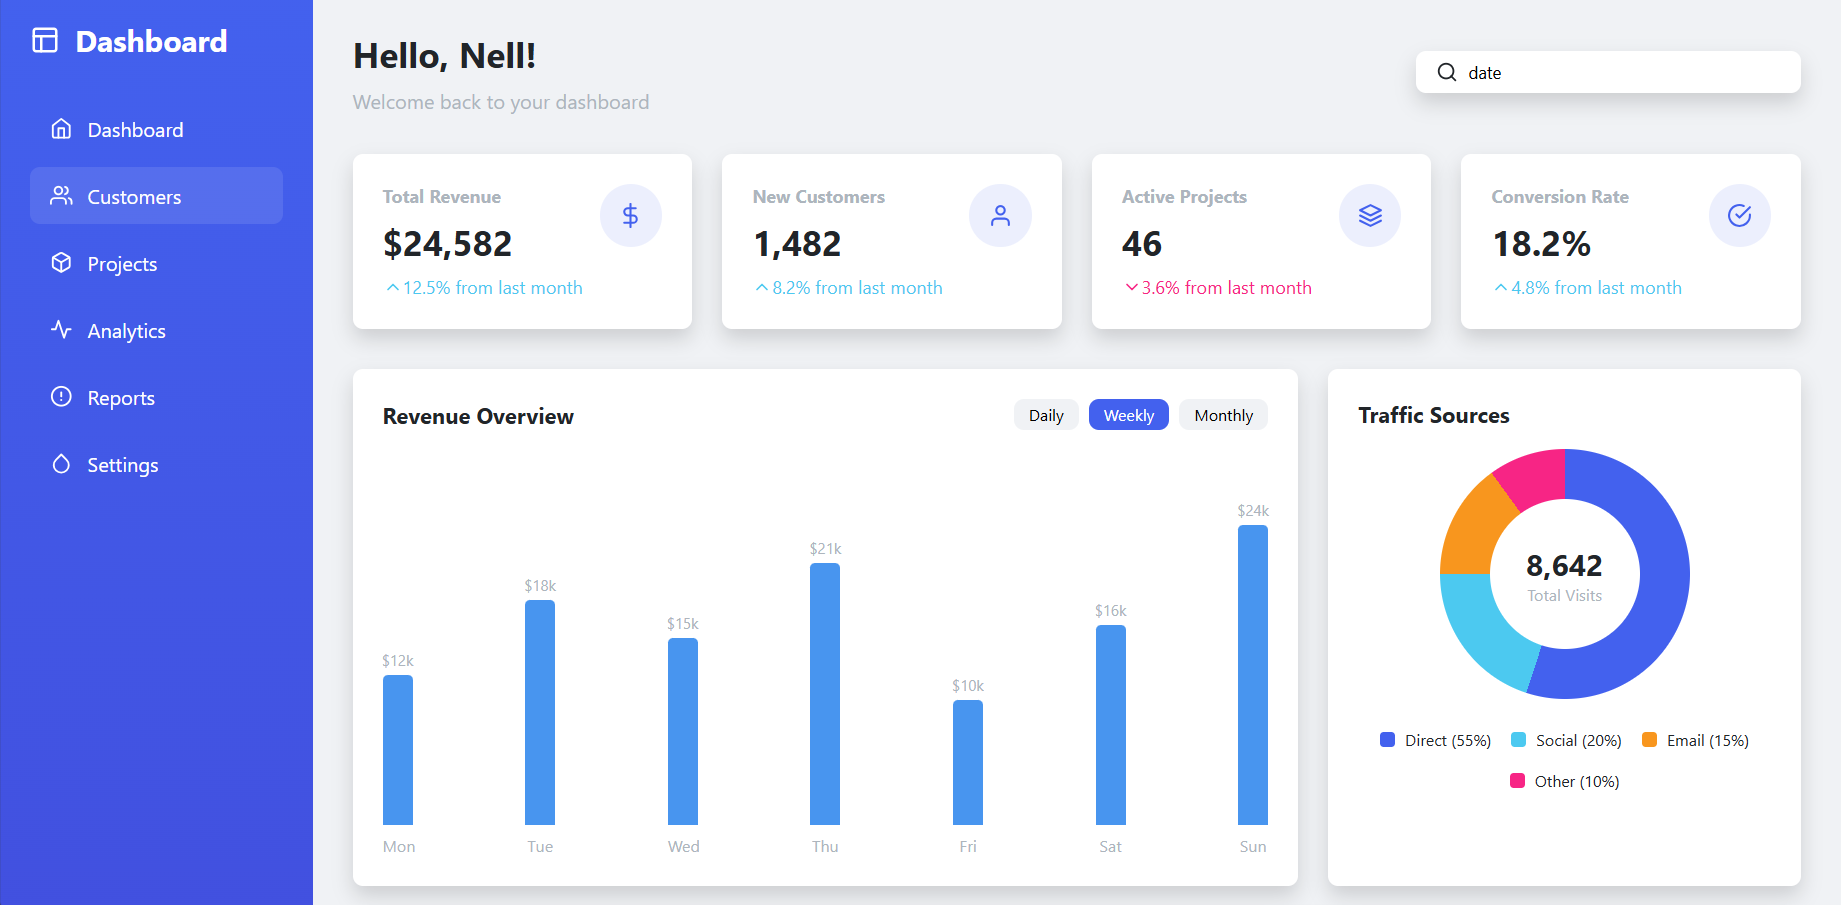1841x905 pixels.
Task: Click the users icon beside Customers
Action: (61, 196)
